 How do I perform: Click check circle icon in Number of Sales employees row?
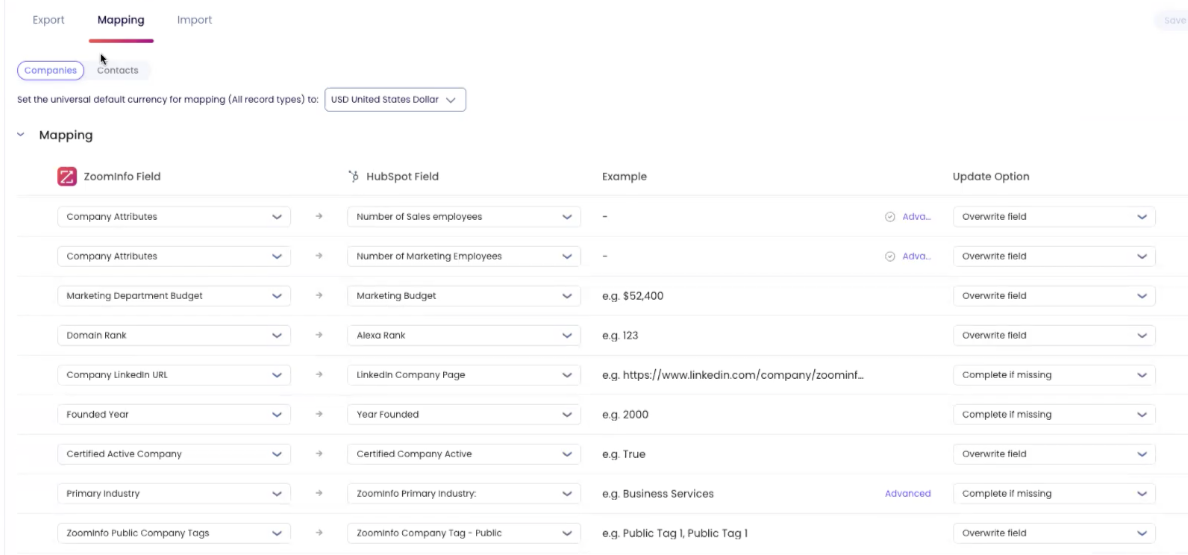tap(890, 217)
